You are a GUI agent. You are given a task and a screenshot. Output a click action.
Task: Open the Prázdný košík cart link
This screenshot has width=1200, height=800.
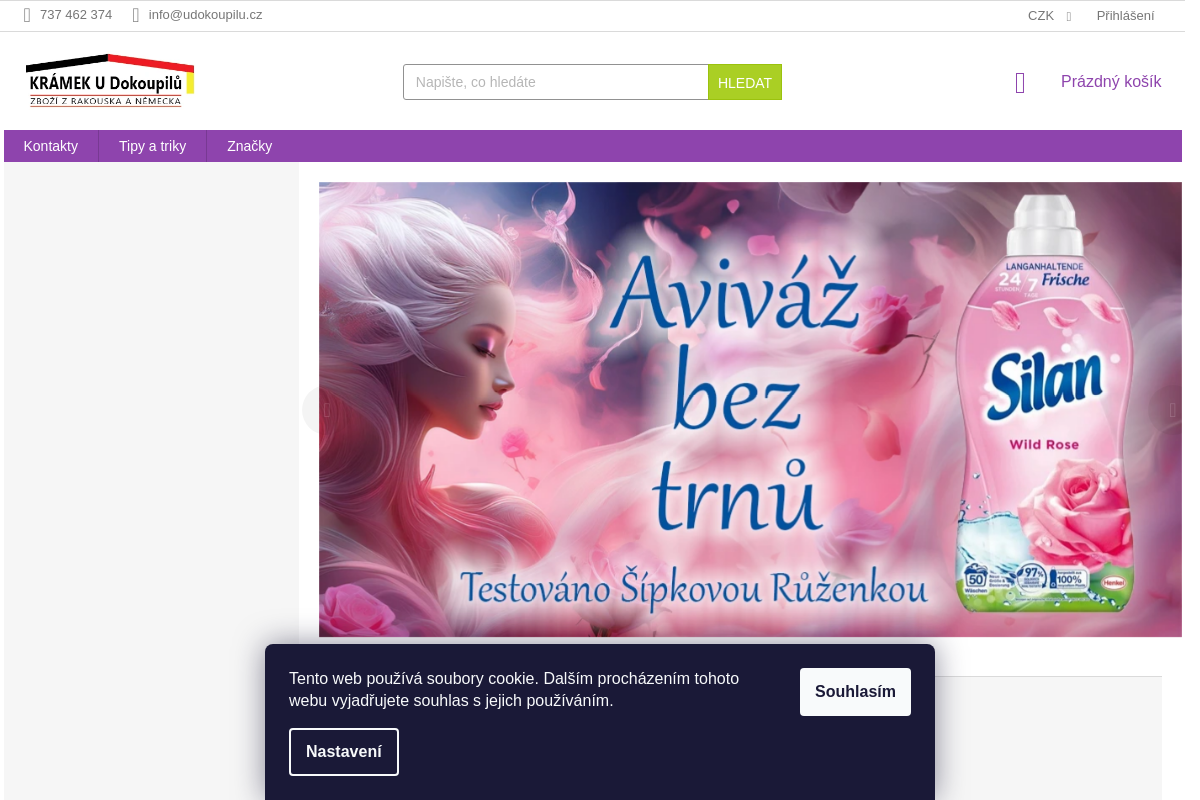pyautogui.click(x=1111, y=82)
